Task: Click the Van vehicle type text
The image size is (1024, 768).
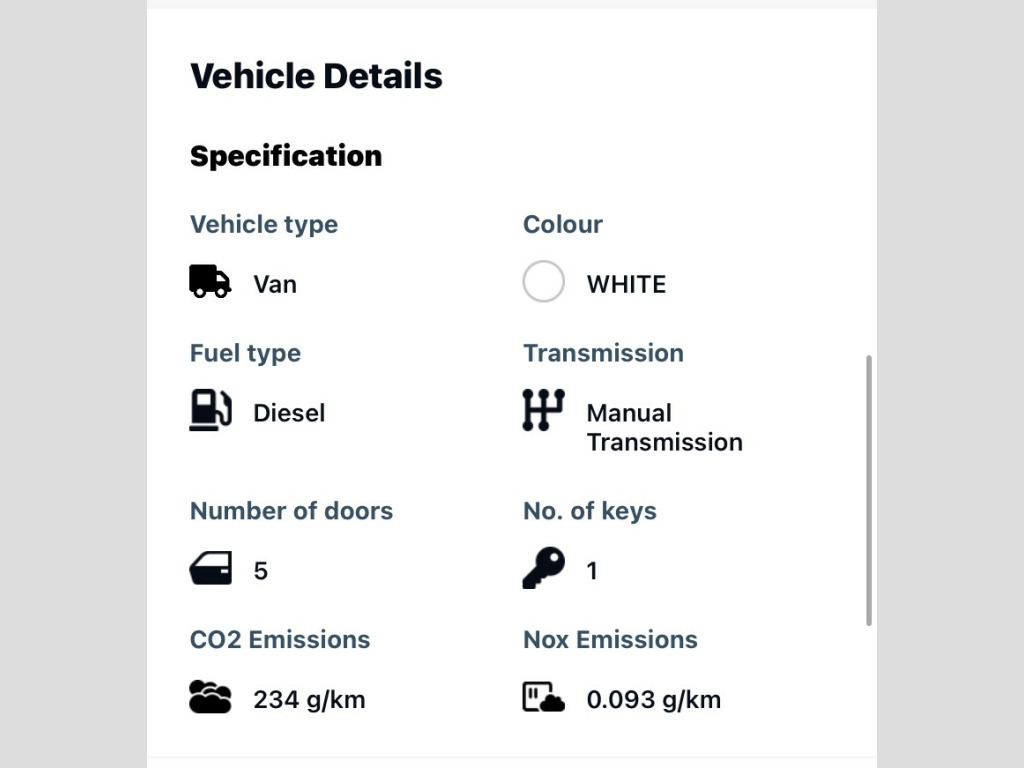Action: (x=275, y=284)
